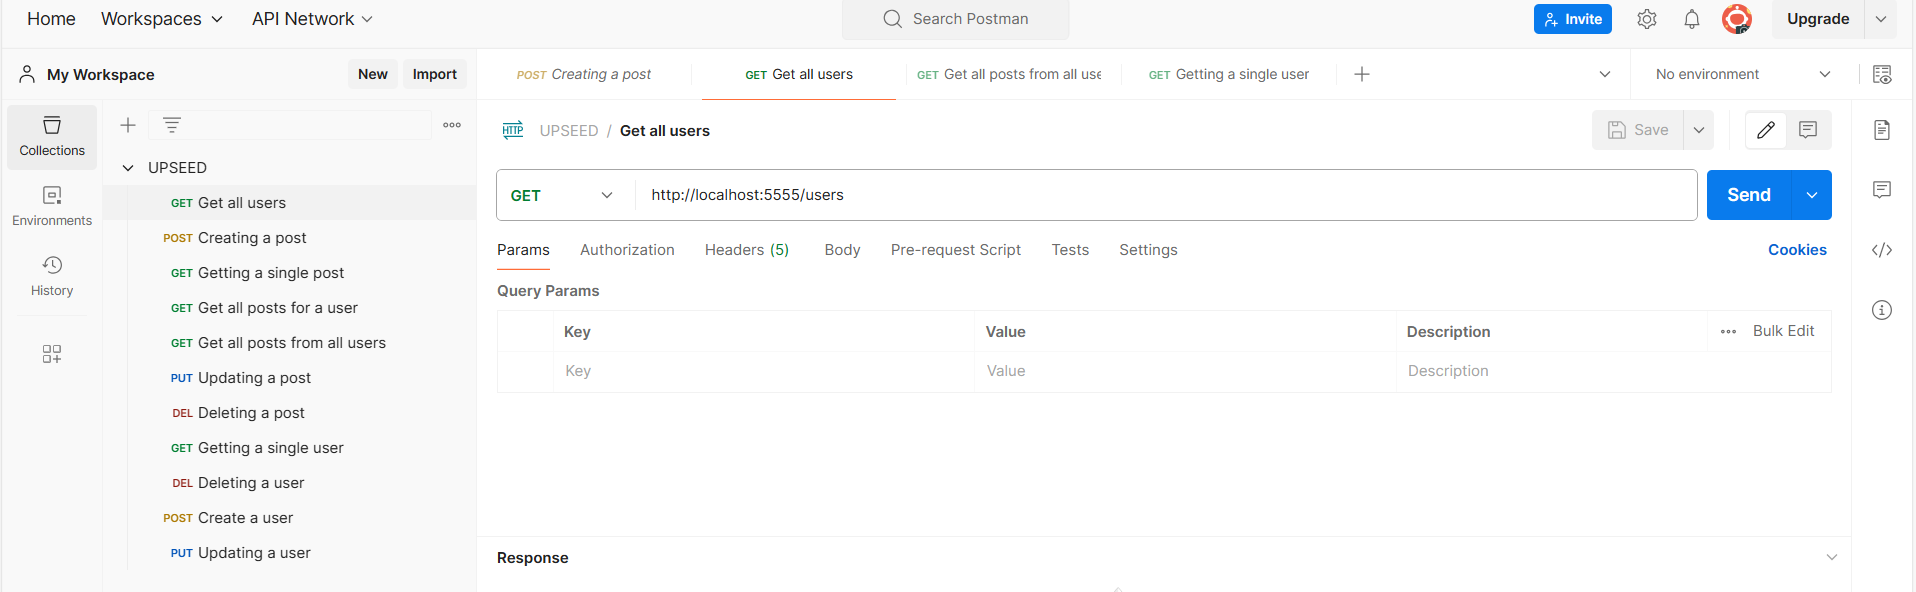Switch to the Headers (5) tab
Image resolution: width=1916 pixels, height=592 pixels.
coord(747,250)
